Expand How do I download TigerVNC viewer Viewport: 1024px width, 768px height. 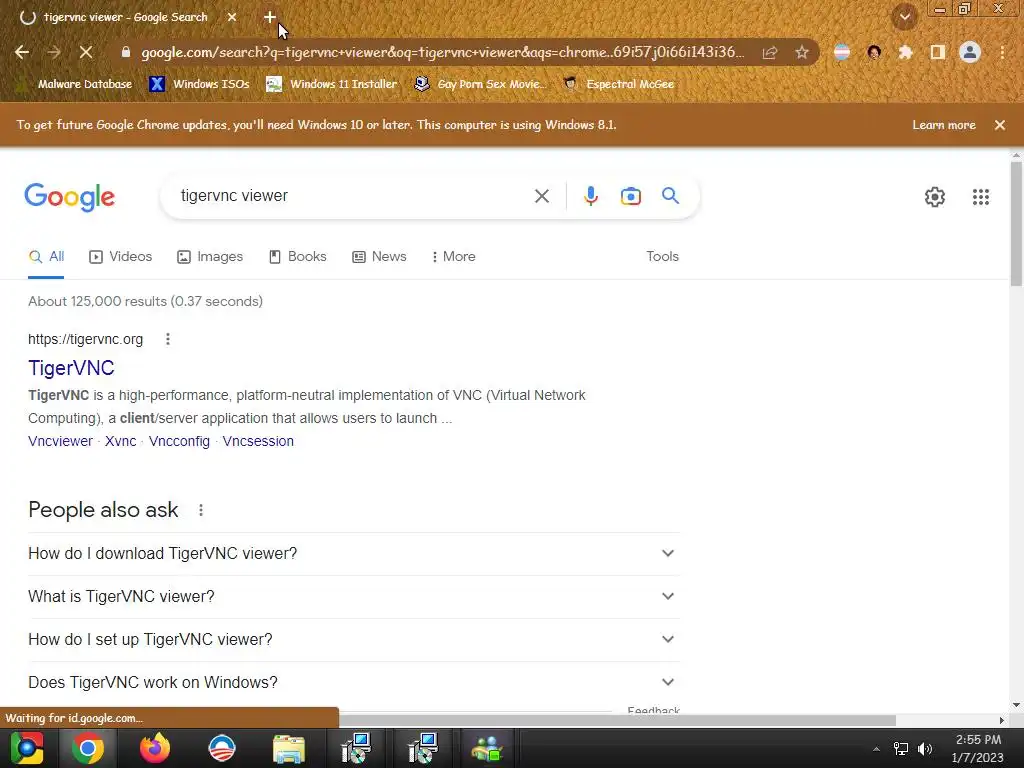pyautogui.click(x=354, y=554)
